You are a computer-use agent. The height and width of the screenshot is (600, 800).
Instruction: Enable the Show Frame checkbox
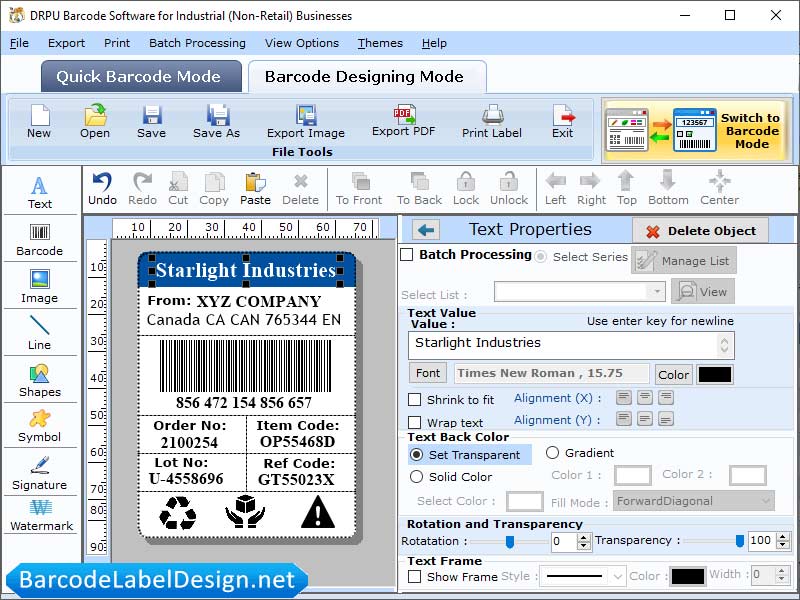pyautogui.click(x=415, y=577)
